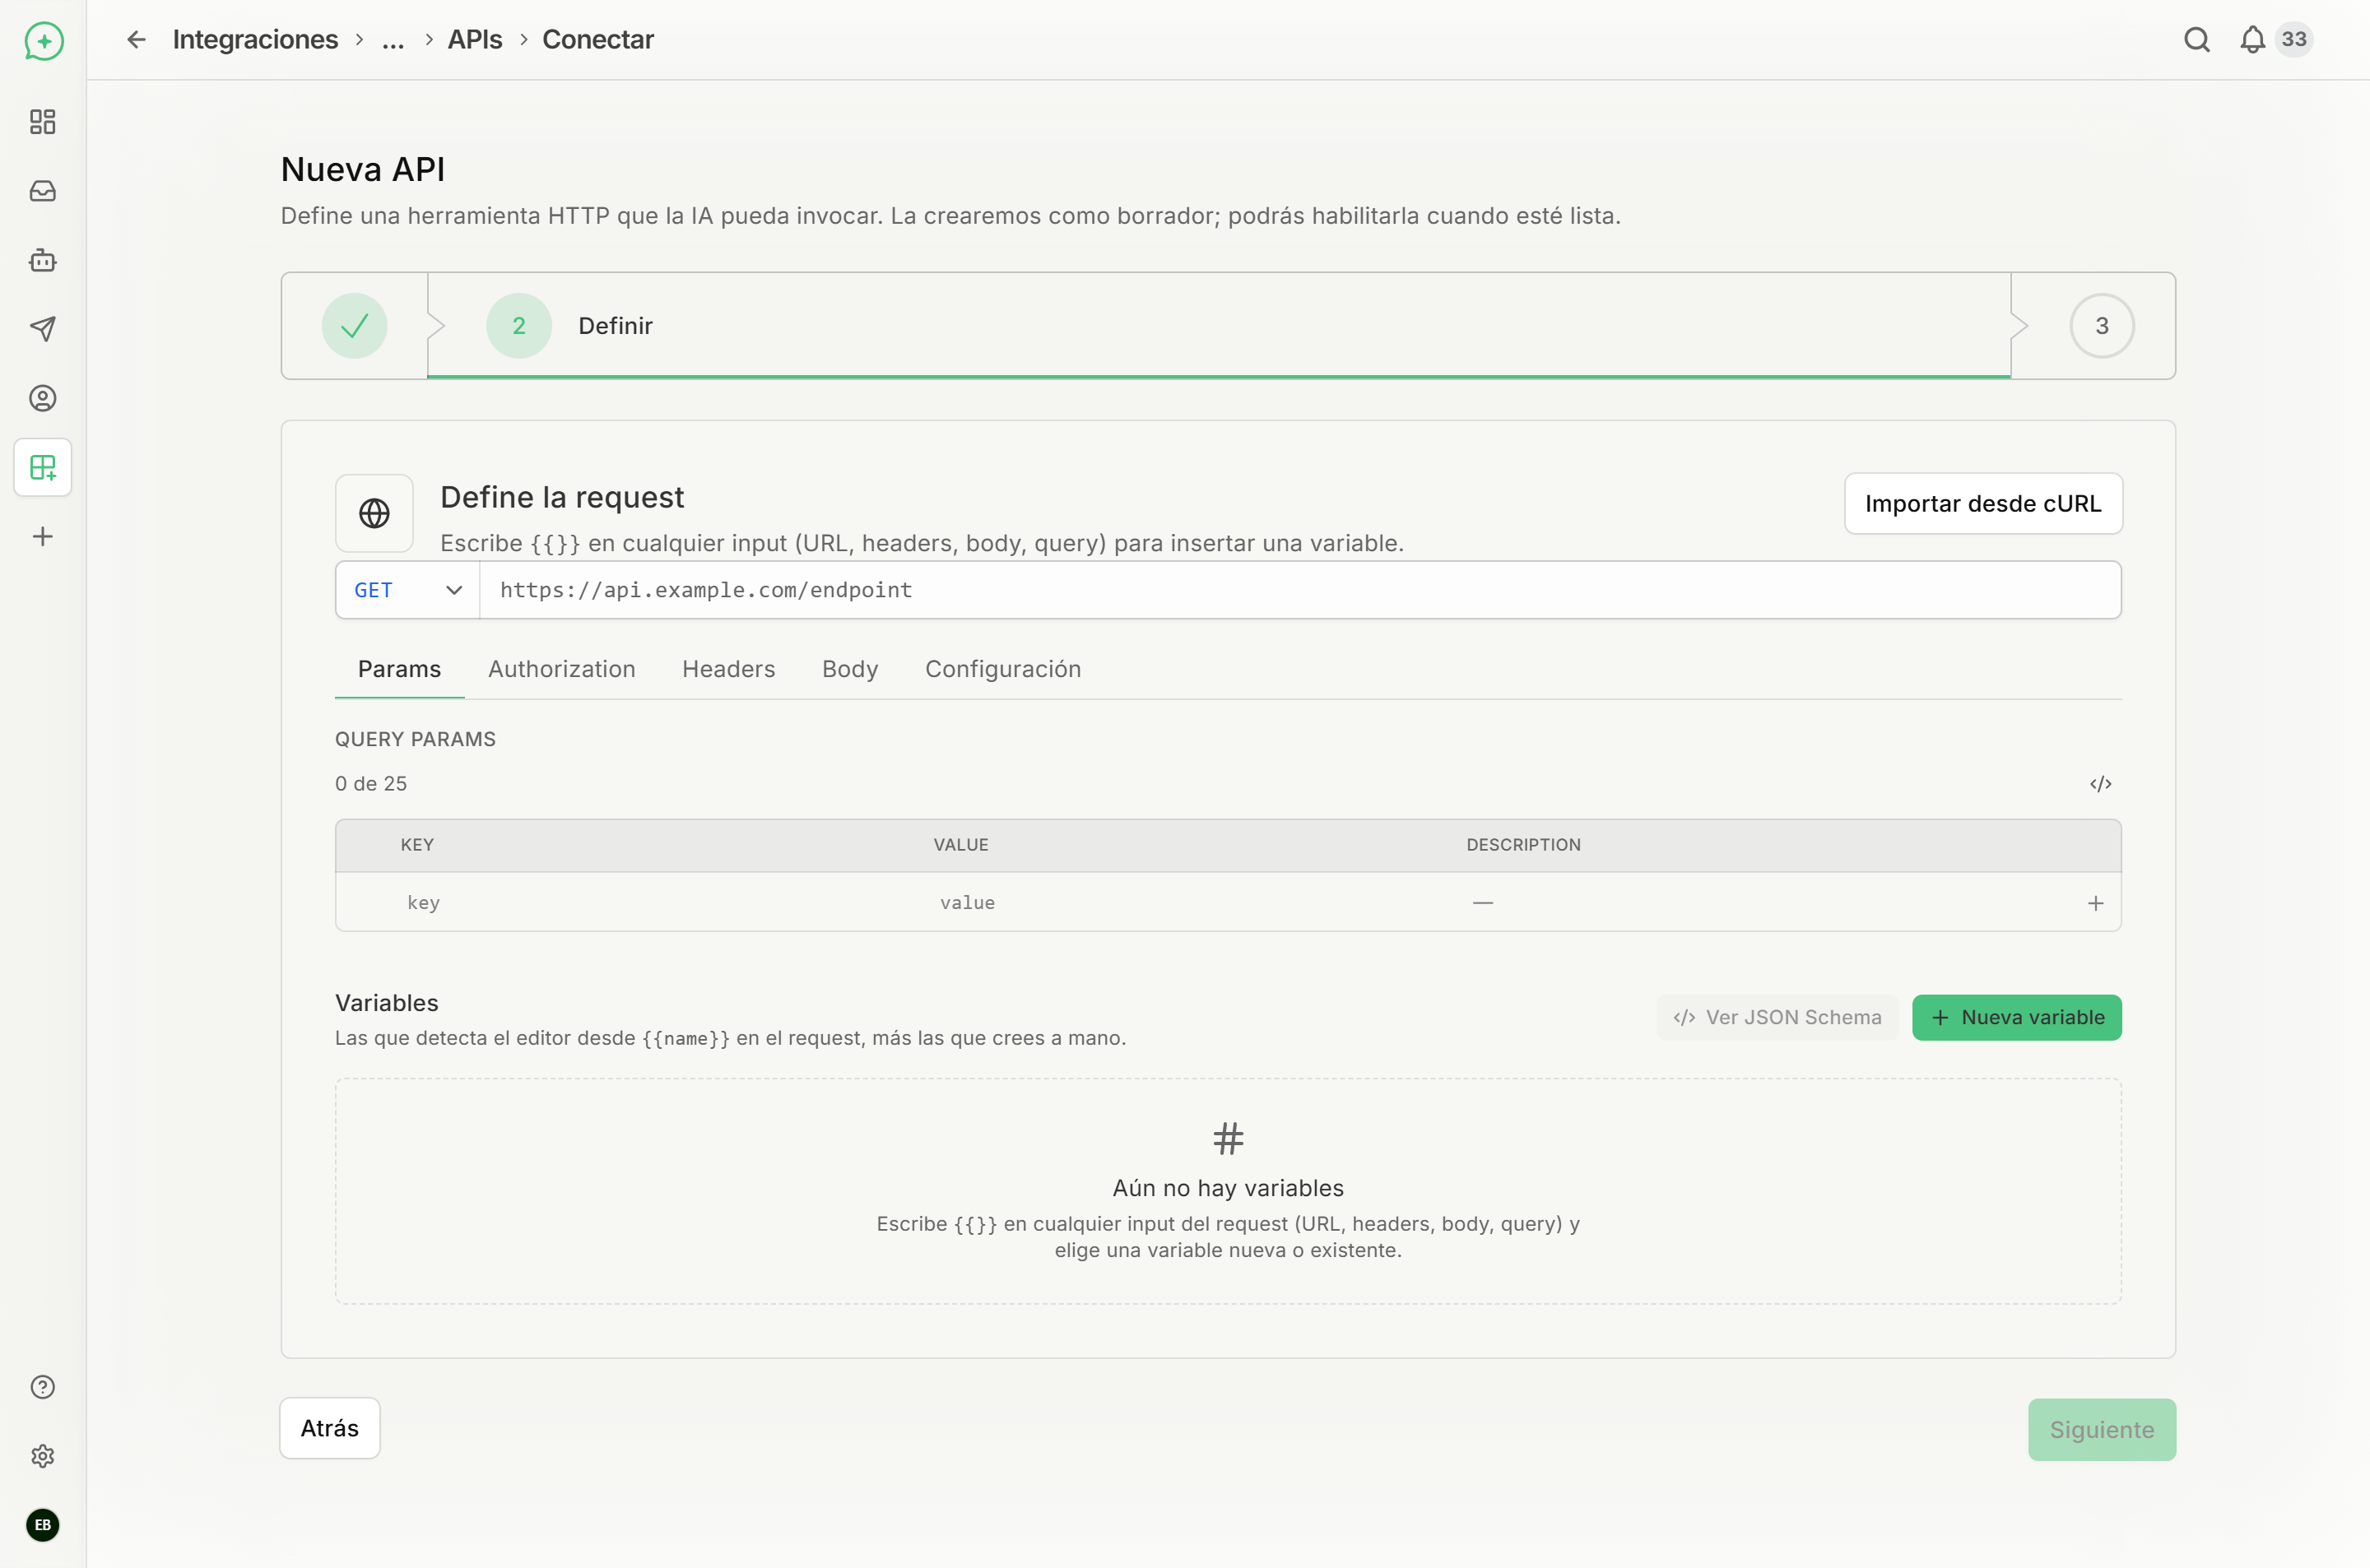Focus the endpoint URL input field
The width and height of the screenshot is (2370, 1568).
pyautogui.click(x=1300, y=590)
